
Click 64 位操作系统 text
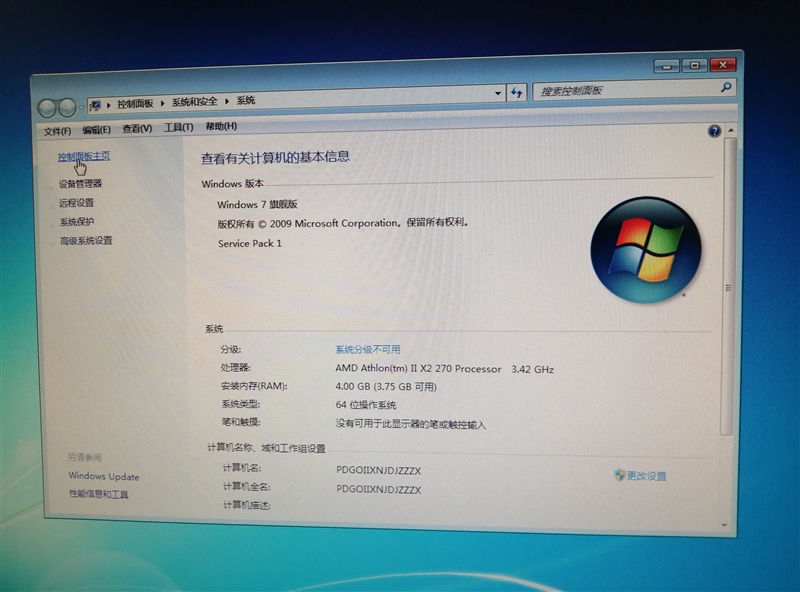tap(366, 405)
